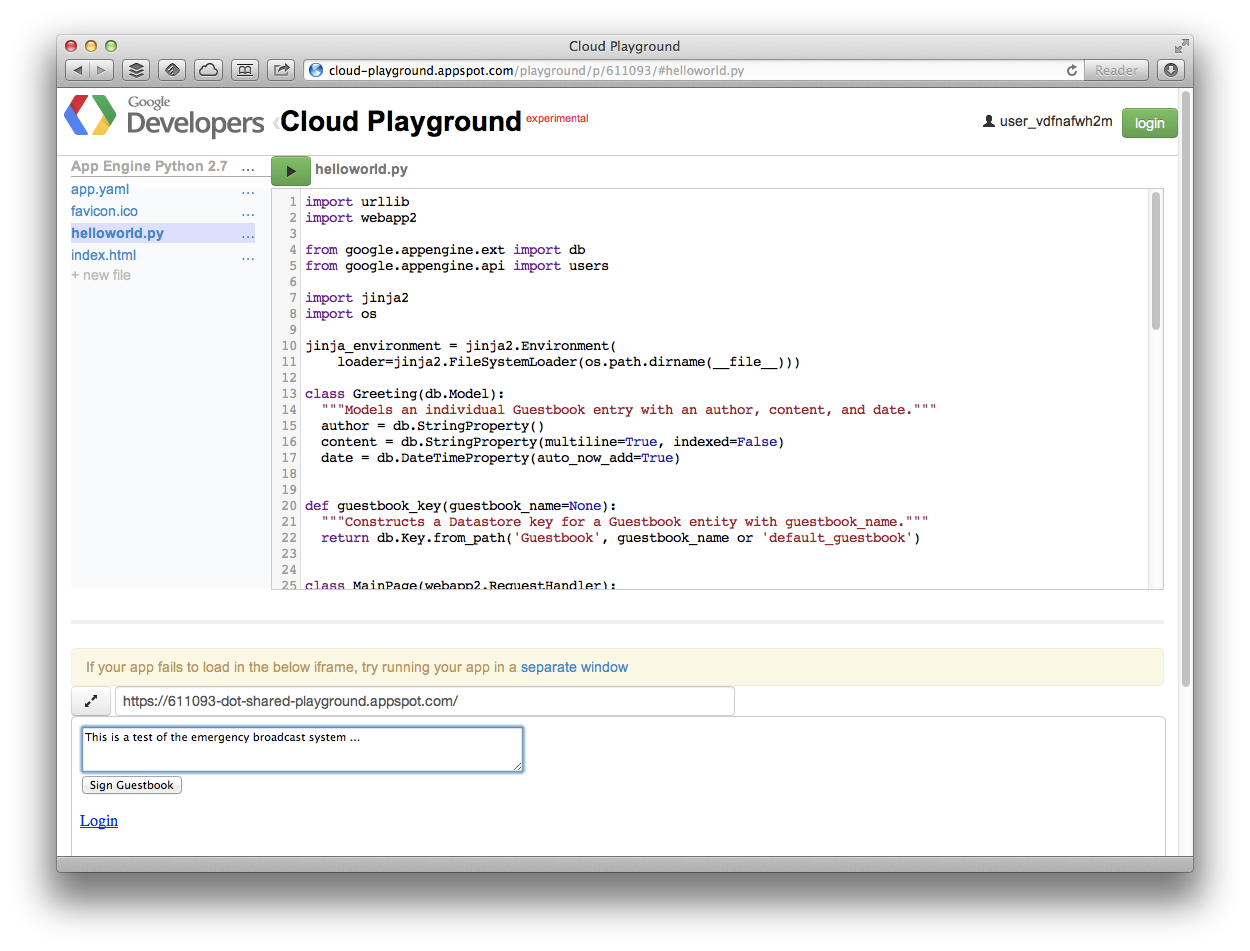
Task: Click the 'return db.Key.from_path' line
Action: pos(620,538)
